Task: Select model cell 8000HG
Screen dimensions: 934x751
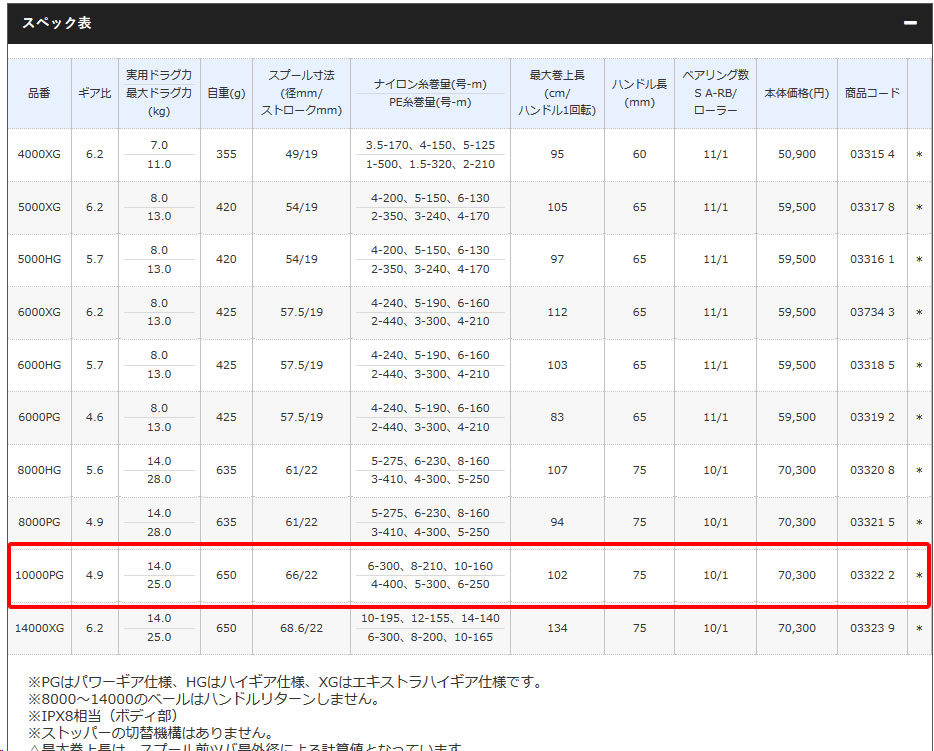Action: (39, 470)
